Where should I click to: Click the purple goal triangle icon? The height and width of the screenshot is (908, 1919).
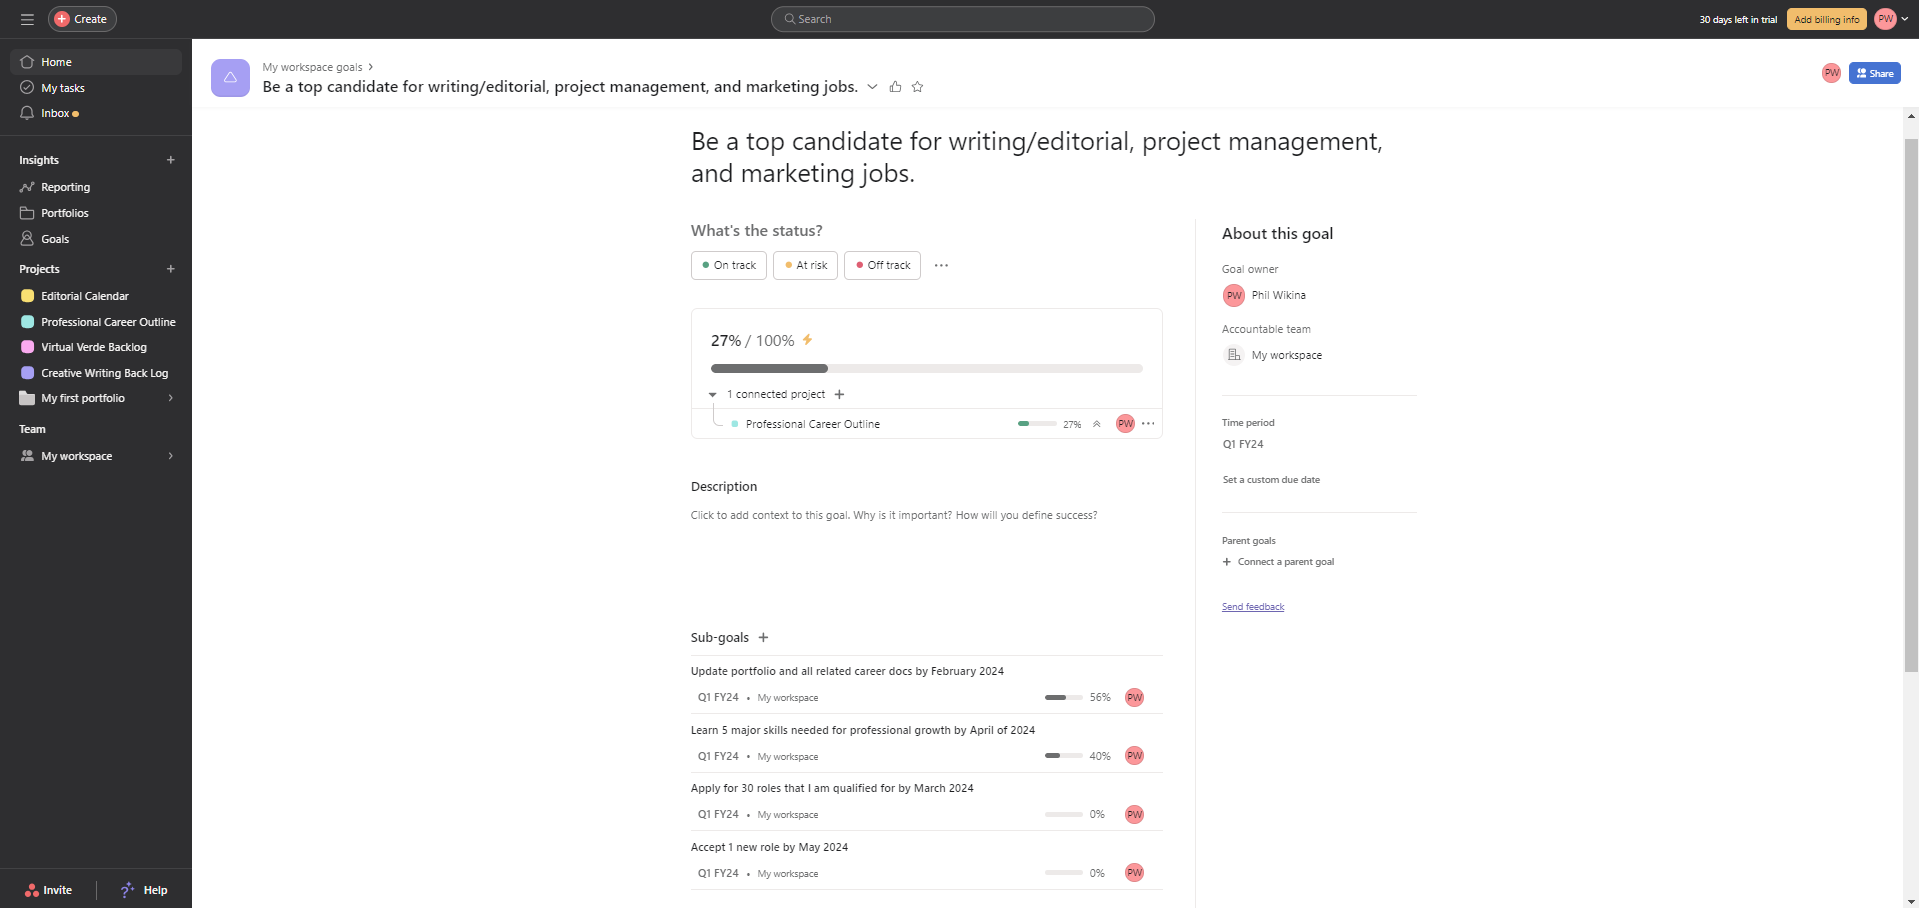[x=230, y=78]
